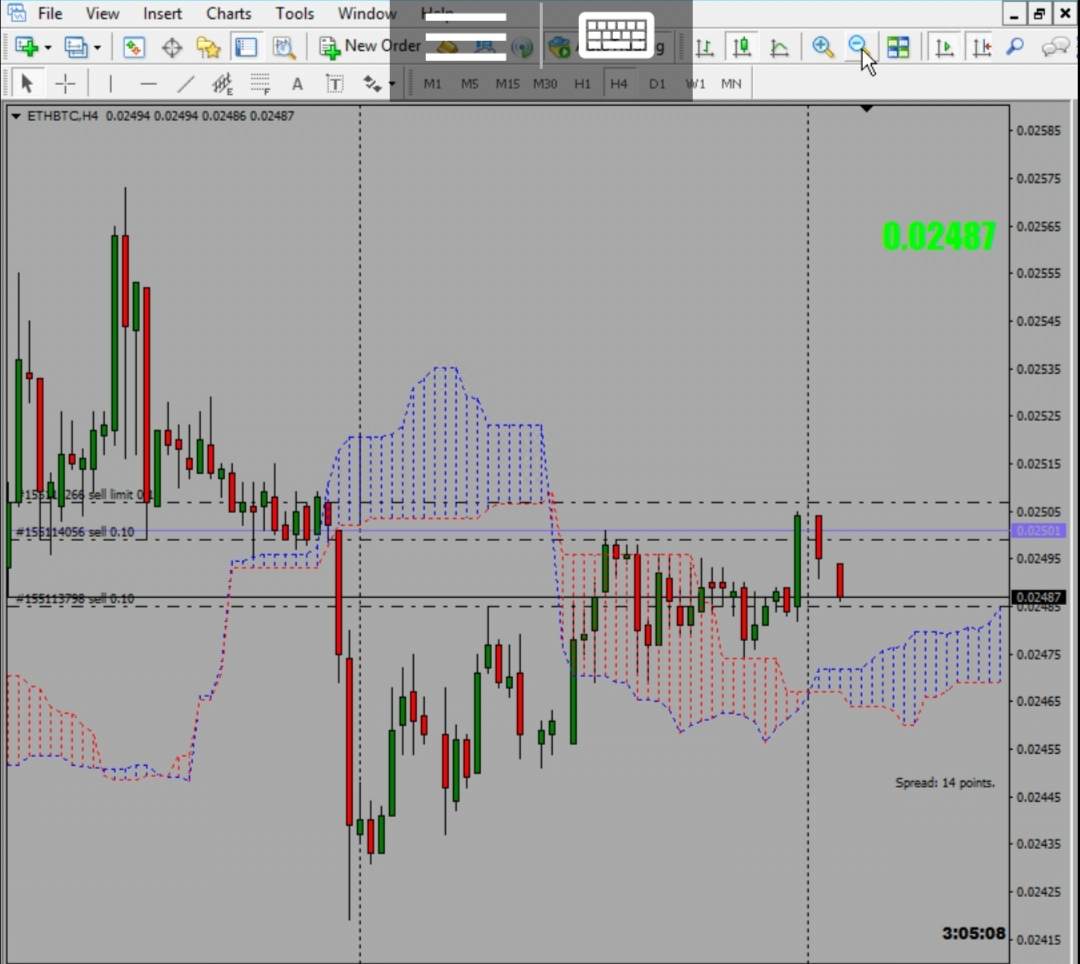
Task: Open the Arrows objects icon
Action: (372, 84)
